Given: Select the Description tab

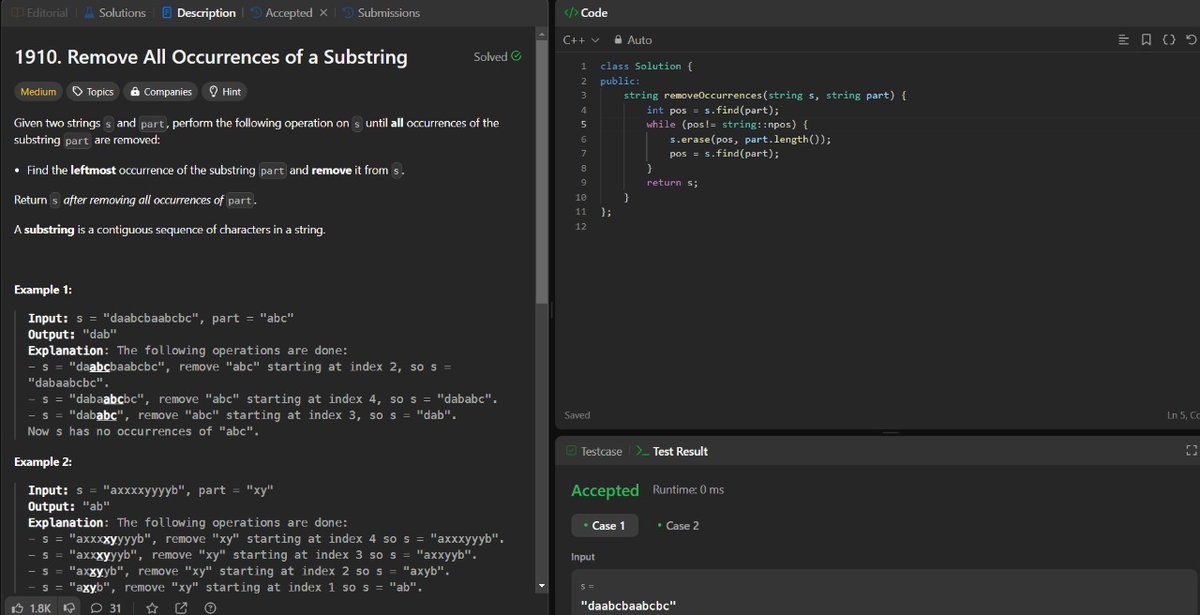Looking at the screenshot, I should [198, 13].
